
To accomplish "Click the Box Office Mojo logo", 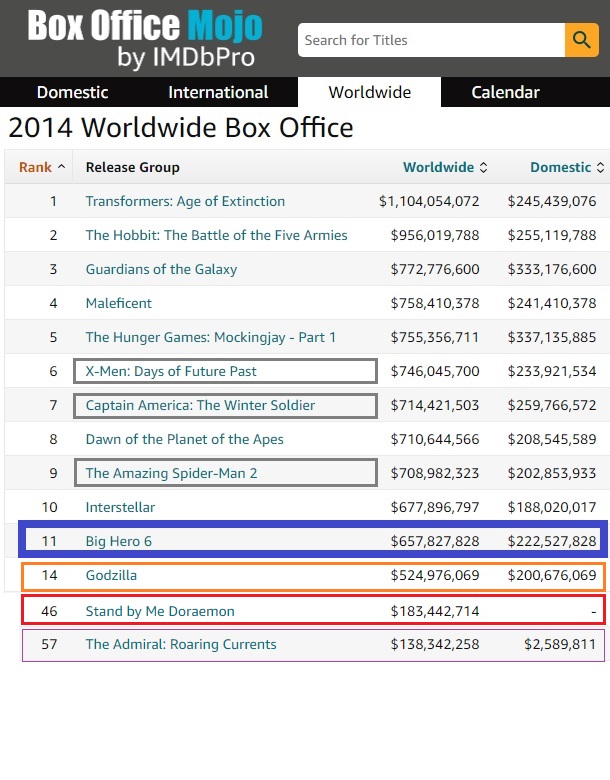I will coord(145,40).
